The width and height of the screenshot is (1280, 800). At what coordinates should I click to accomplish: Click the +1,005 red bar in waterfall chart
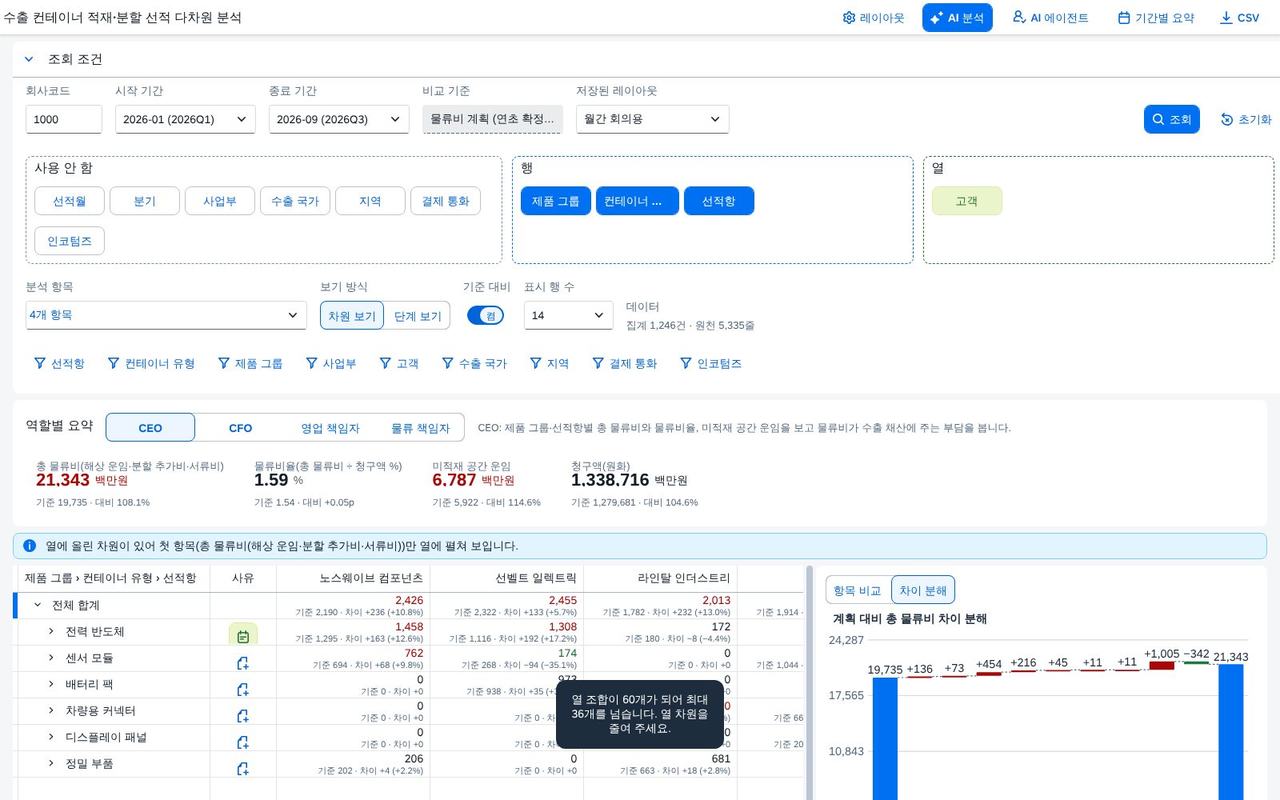click(1162, 665)
